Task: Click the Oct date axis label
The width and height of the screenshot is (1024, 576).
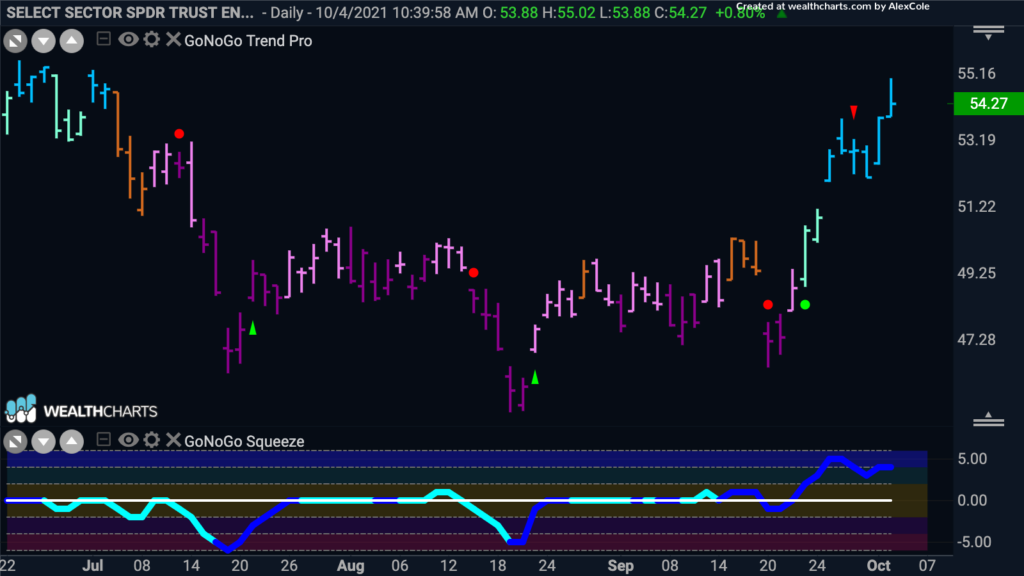Action: 878,566
